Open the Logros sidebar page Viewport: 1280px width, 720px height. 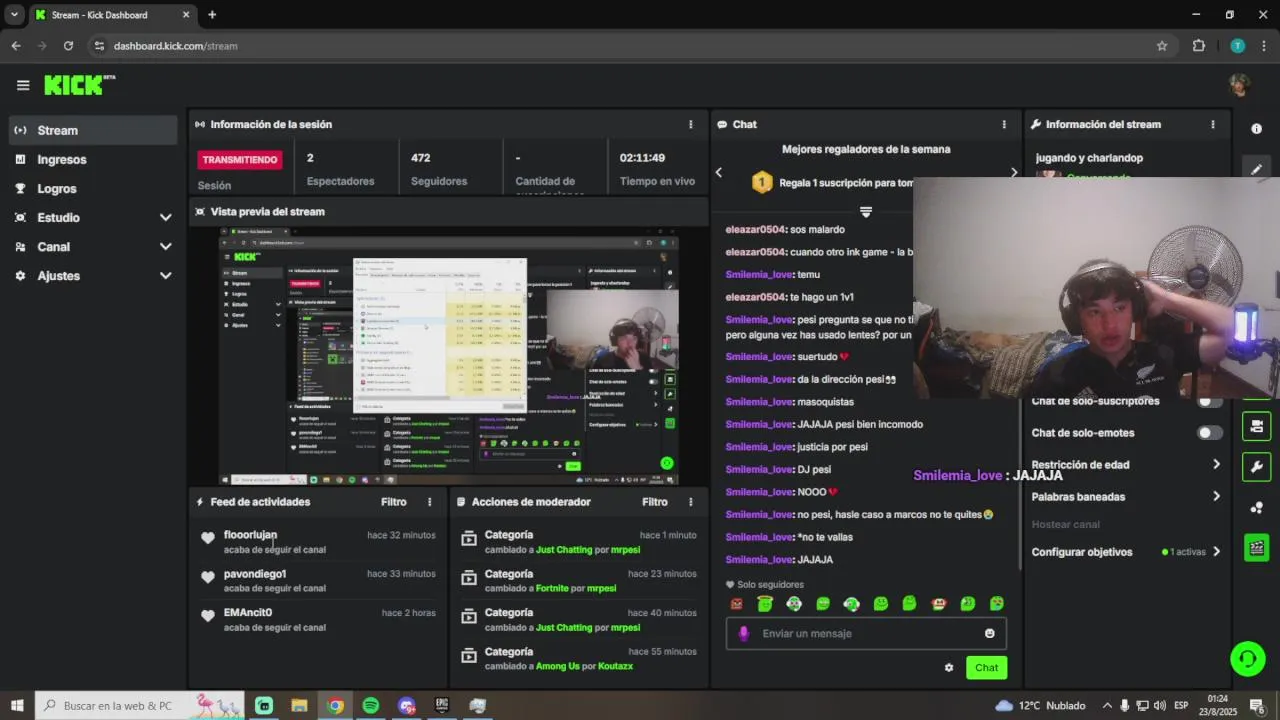tap(94, 188)
